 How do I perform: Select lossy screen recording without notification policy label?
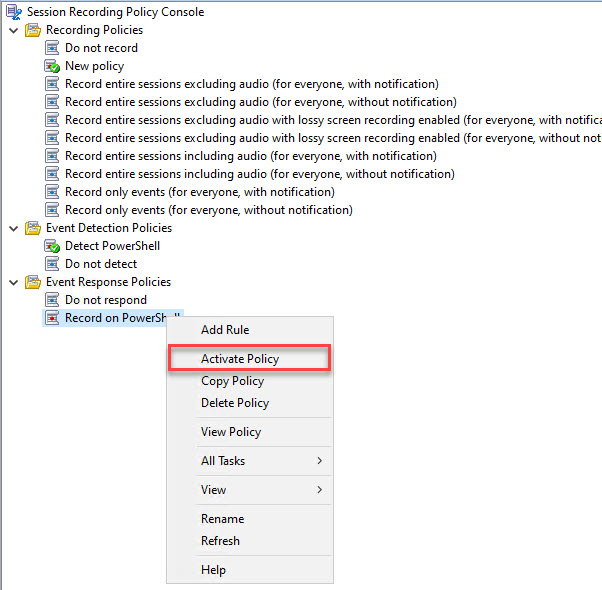coord(333,138)
